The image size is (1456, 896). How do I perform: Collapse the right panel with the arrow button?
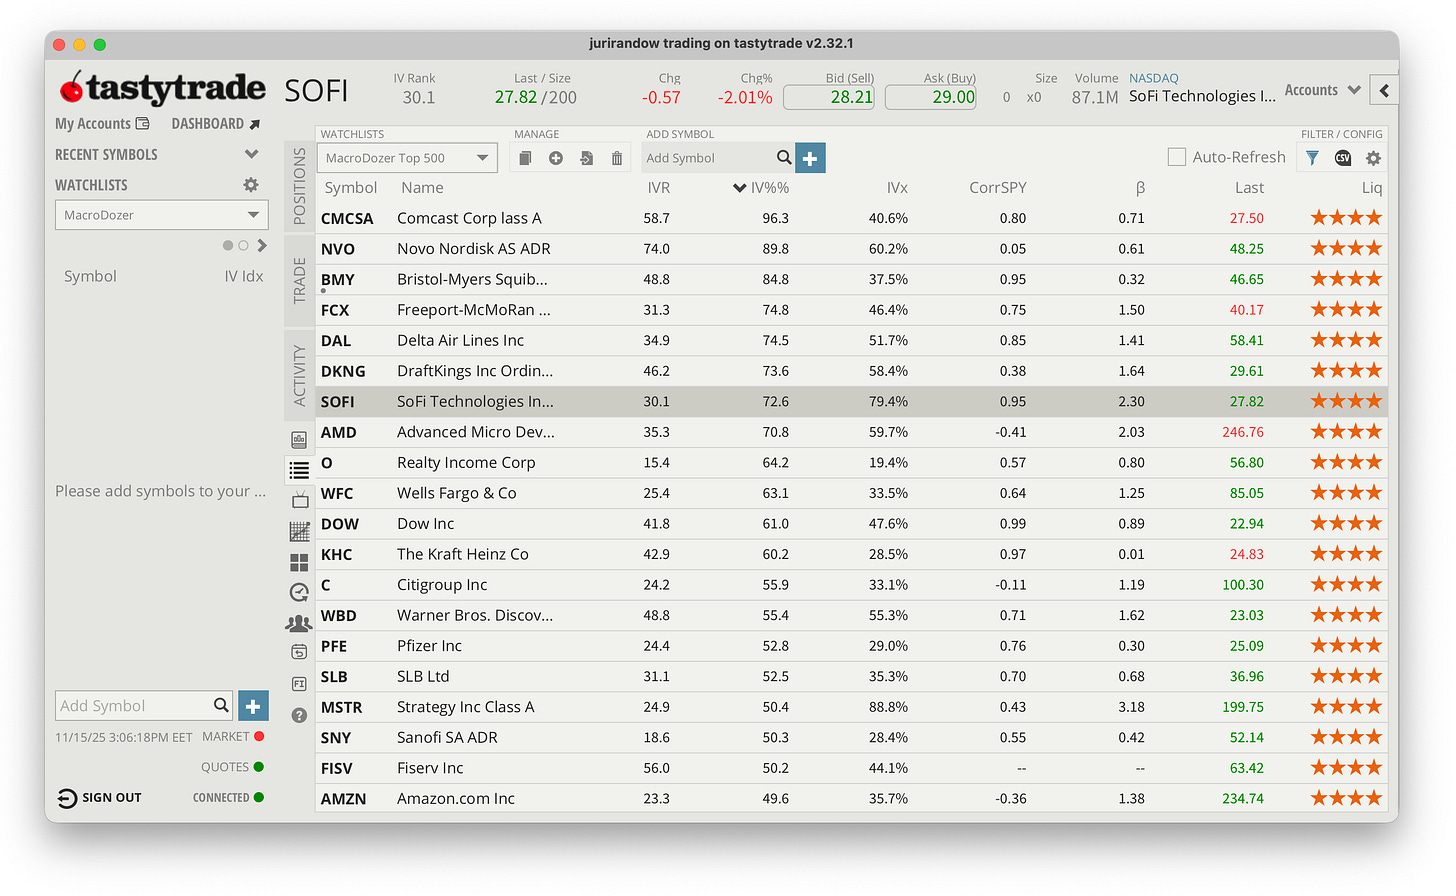click(x=1384, y=90)
